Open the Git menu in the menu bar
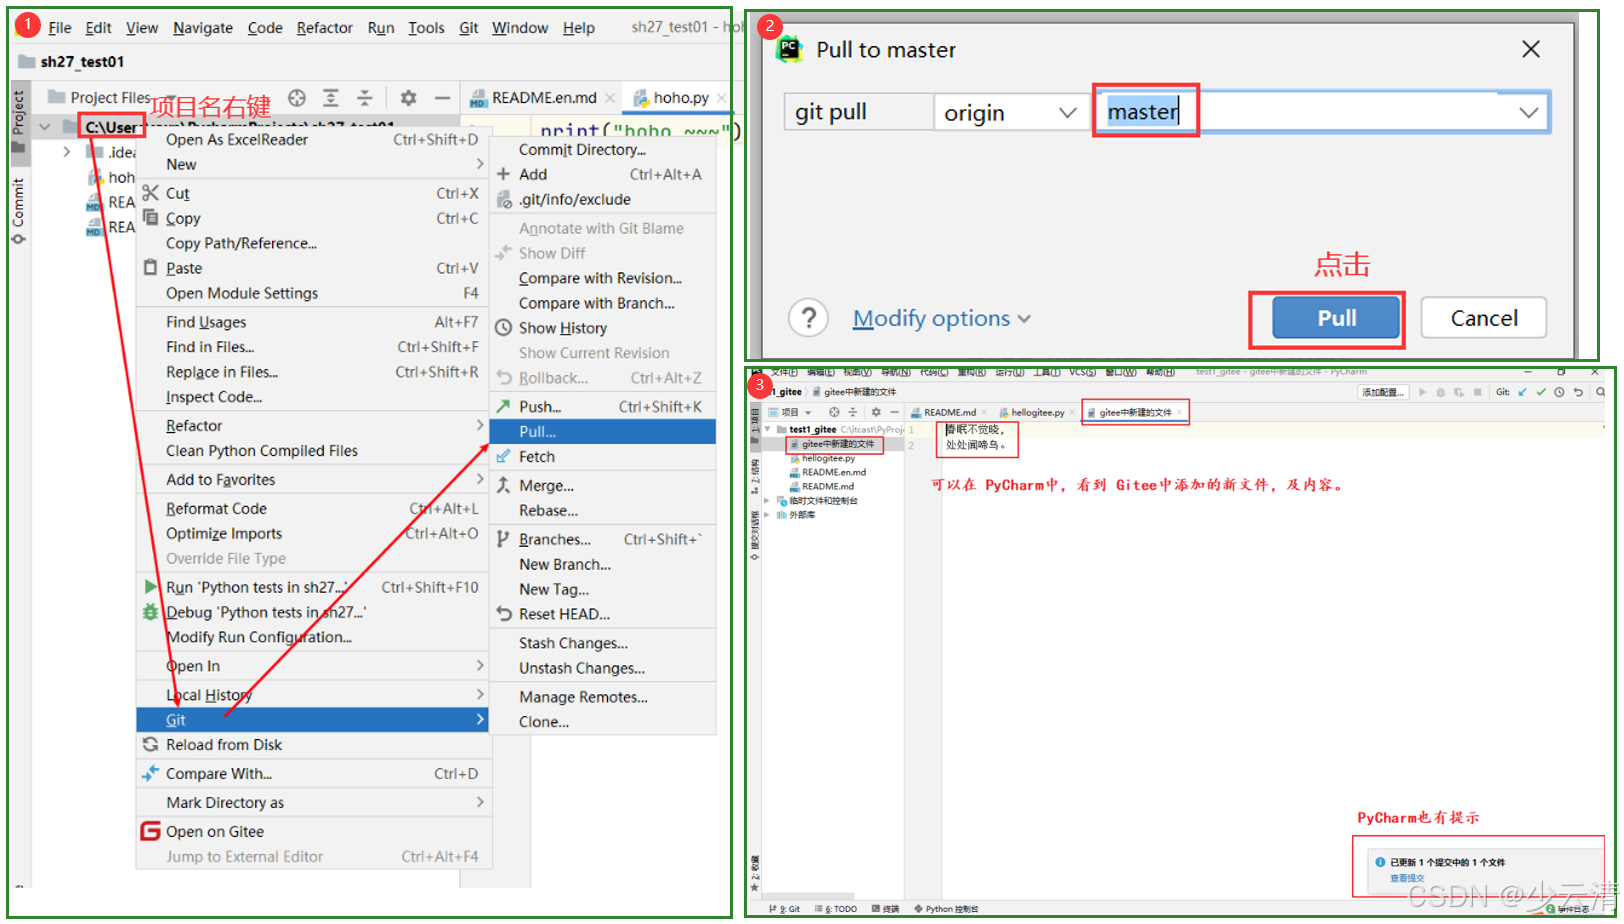The height and width of the screenshot is (924, 1624). pos(468,28)
